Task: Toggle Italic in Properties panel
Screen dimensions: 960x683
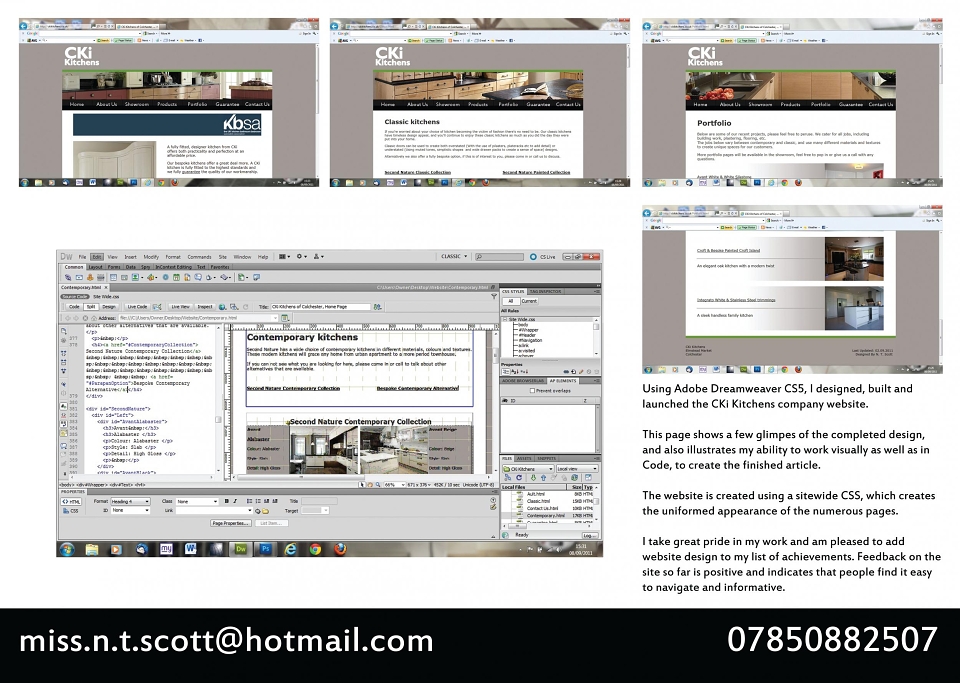Action: (x=234, y=501)
